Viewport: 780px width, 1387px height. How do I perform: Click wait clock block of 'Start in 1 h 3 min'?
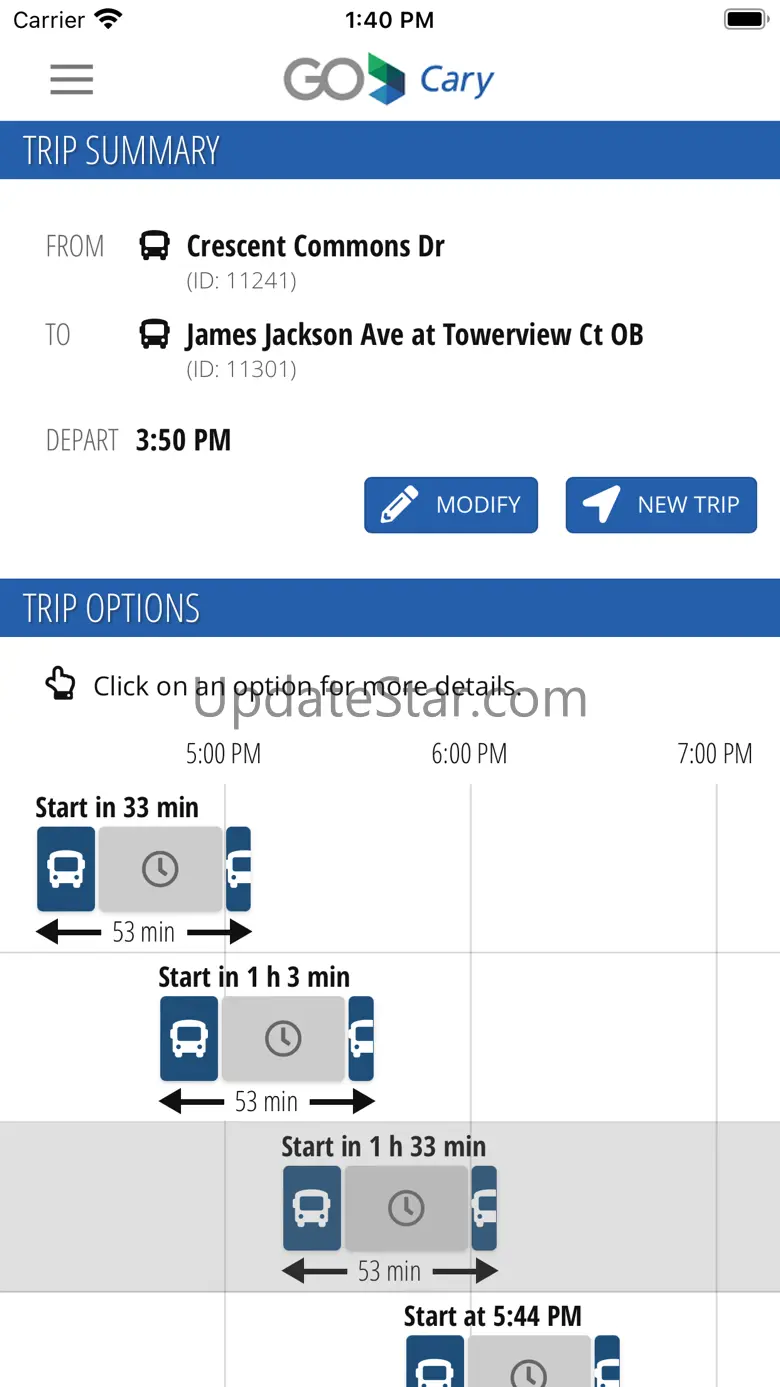(283, 1039)
